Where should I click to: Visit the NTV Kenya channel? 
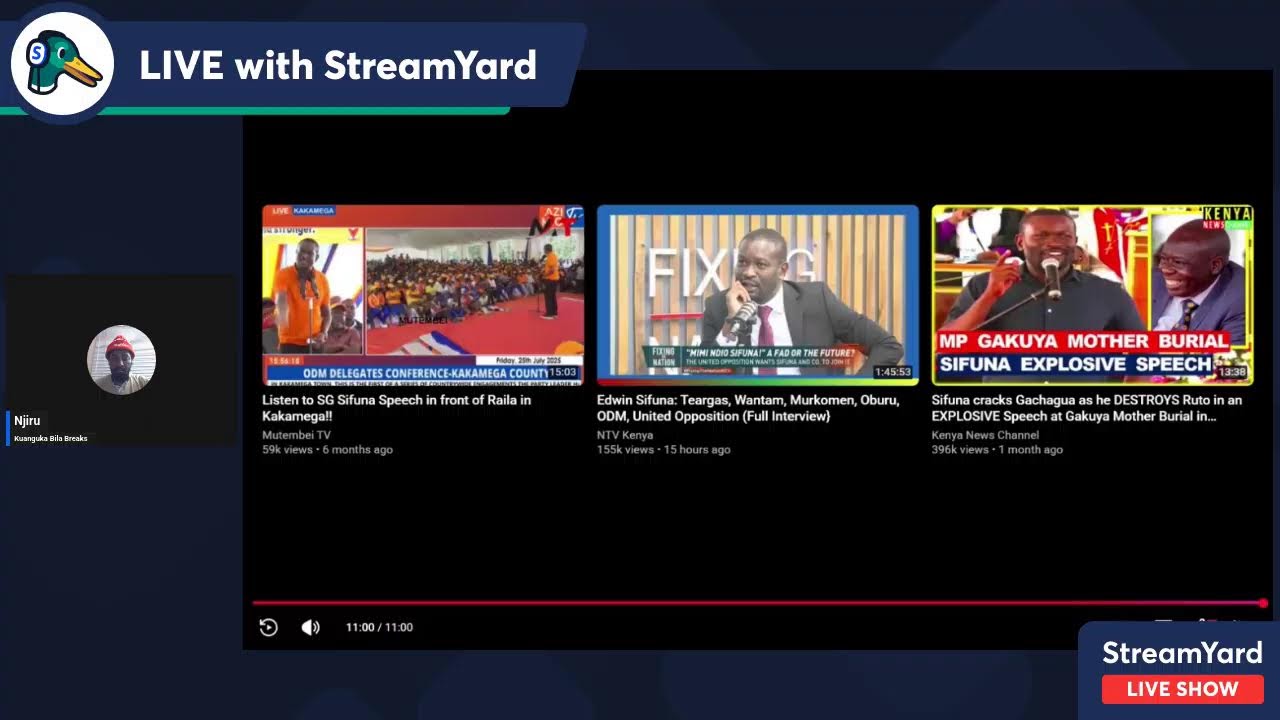[625, 435]
